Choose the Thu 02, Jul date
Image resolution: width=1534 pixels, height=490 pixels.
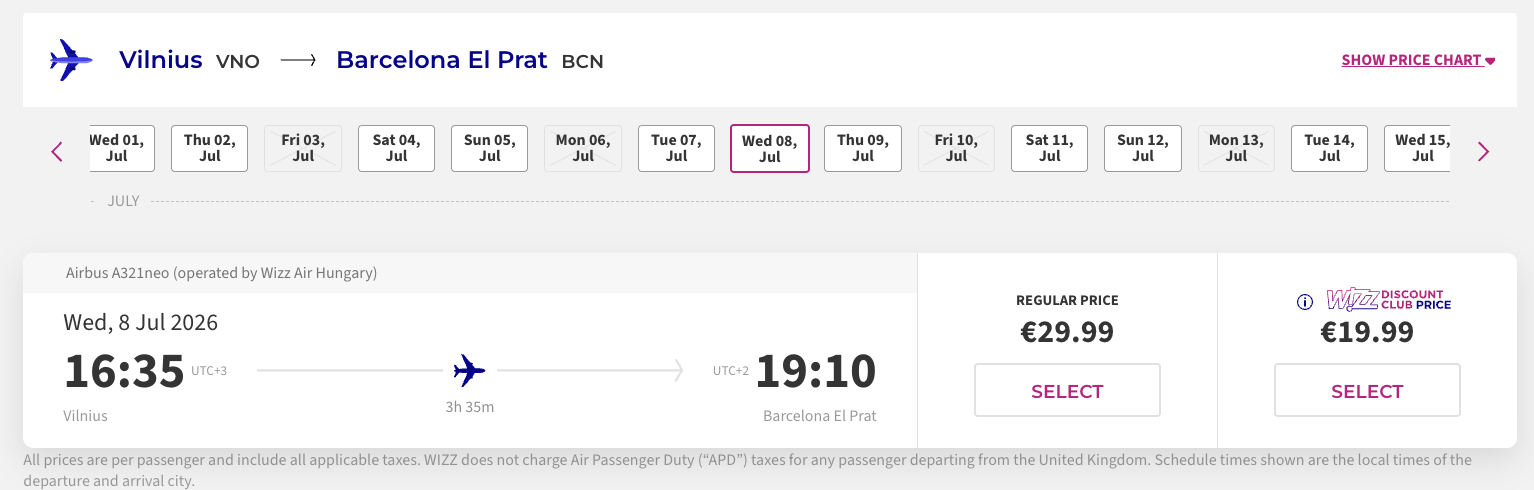pos(210,148)
